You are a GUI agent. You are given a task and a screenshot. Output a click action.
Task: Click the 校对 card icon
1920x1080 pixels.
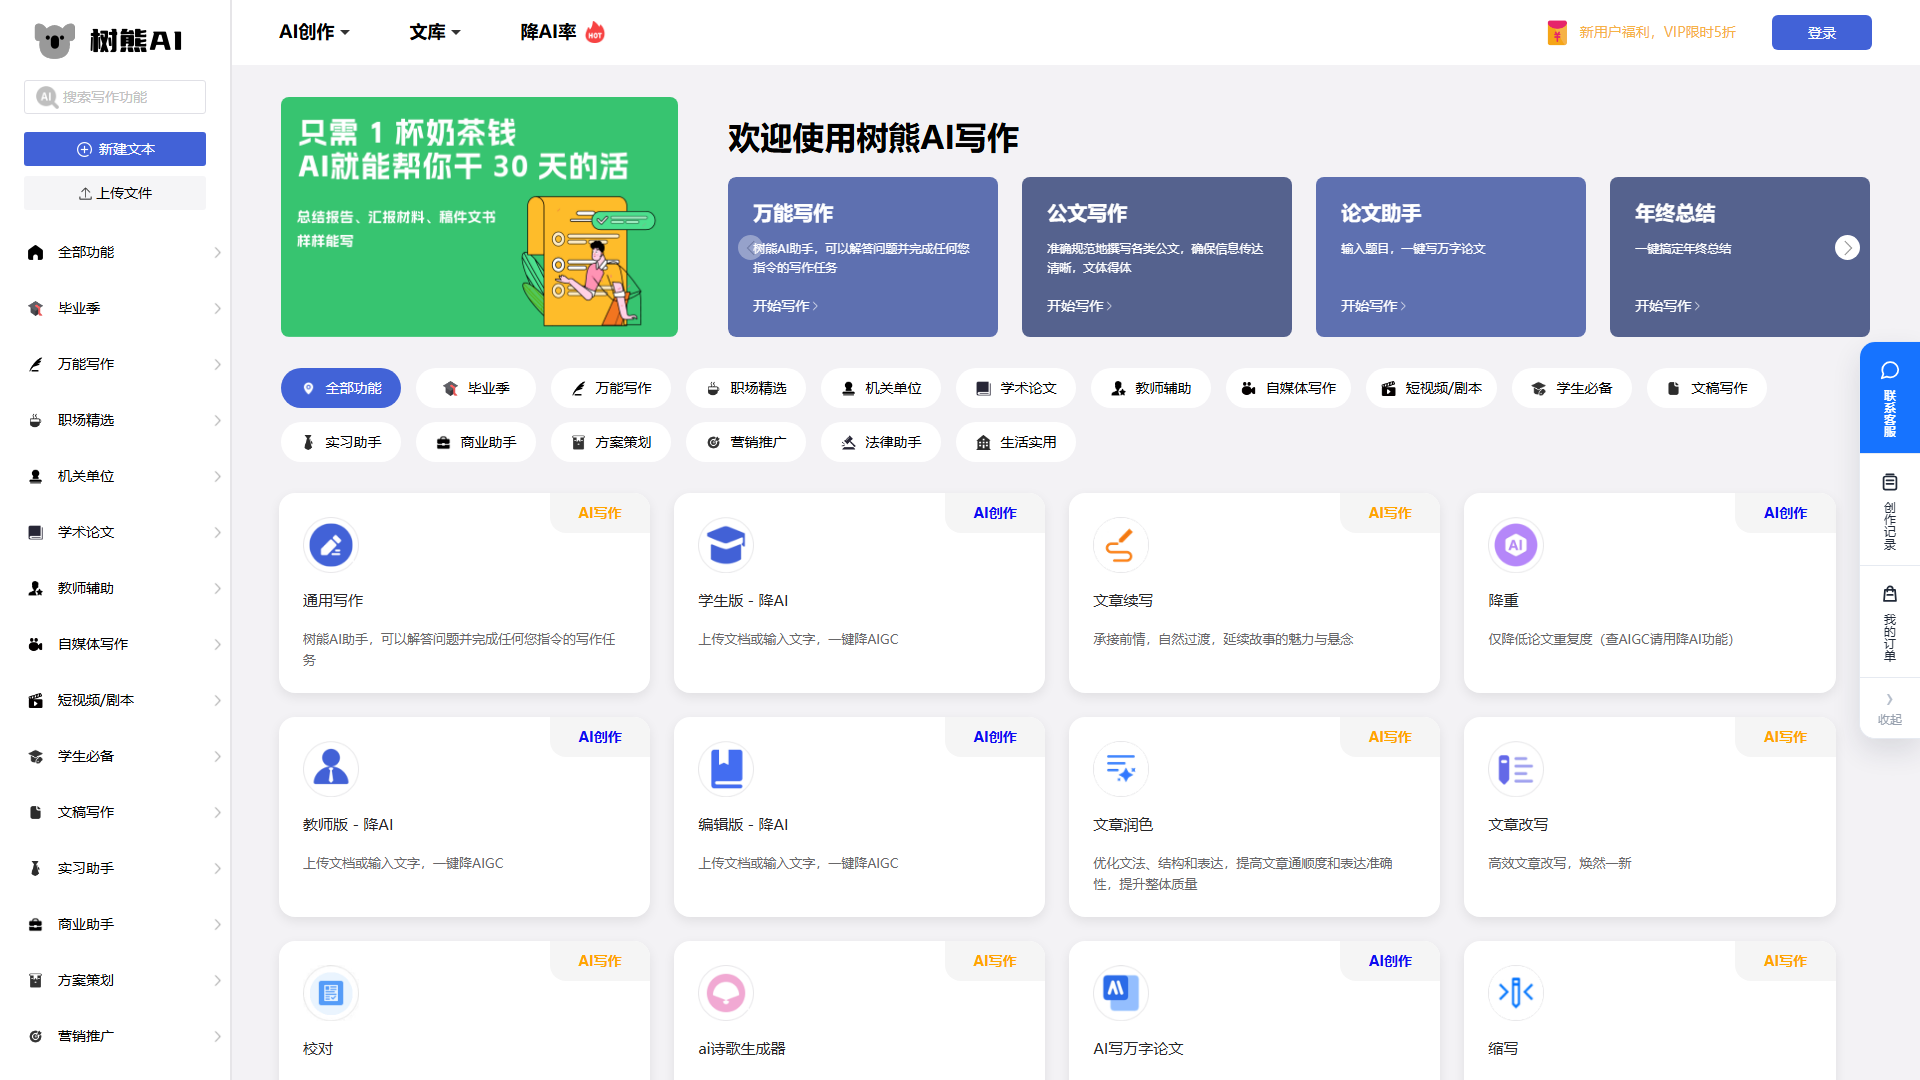click(331, 993)
